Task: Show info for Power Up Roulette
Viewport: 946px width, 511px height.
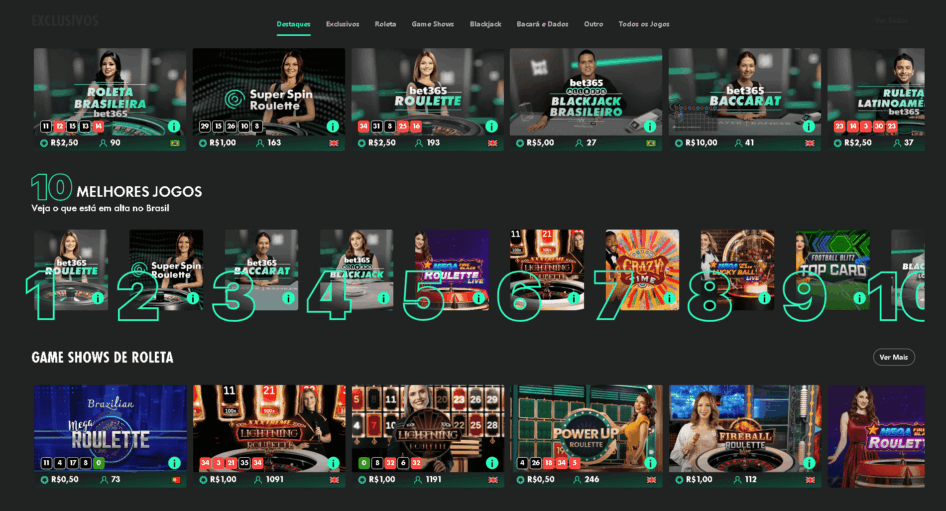Action: pos(650,463)
